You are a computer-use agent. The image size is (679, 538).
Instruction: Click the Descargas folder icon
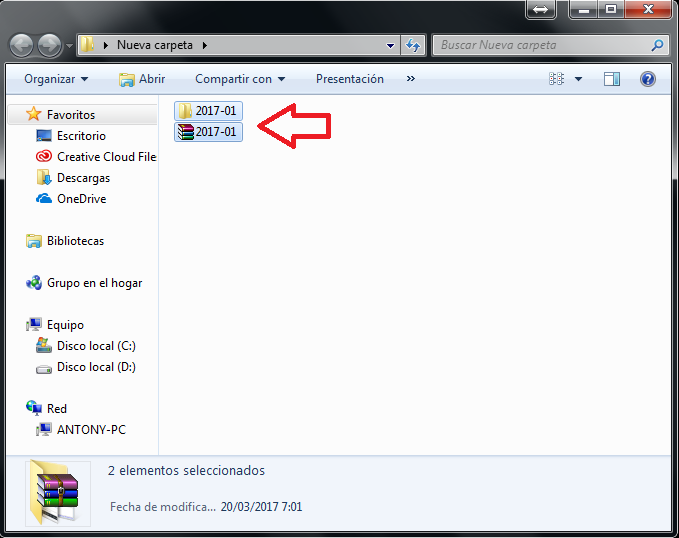click(44, 177)
